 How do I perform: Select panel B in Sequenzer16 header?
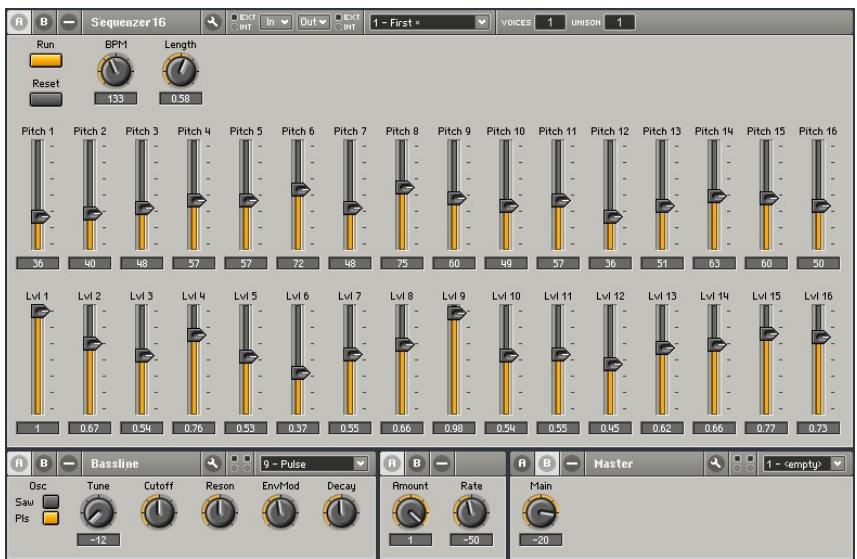pyautogui.click(x=44, y=22)
